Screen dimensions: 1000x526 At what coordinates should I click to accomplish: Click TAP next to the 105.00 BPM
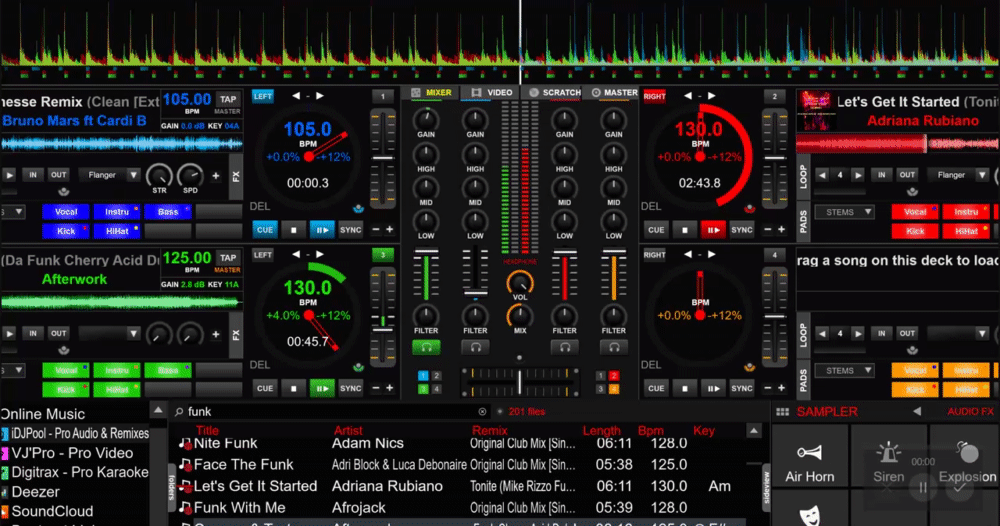coord(228,99)
